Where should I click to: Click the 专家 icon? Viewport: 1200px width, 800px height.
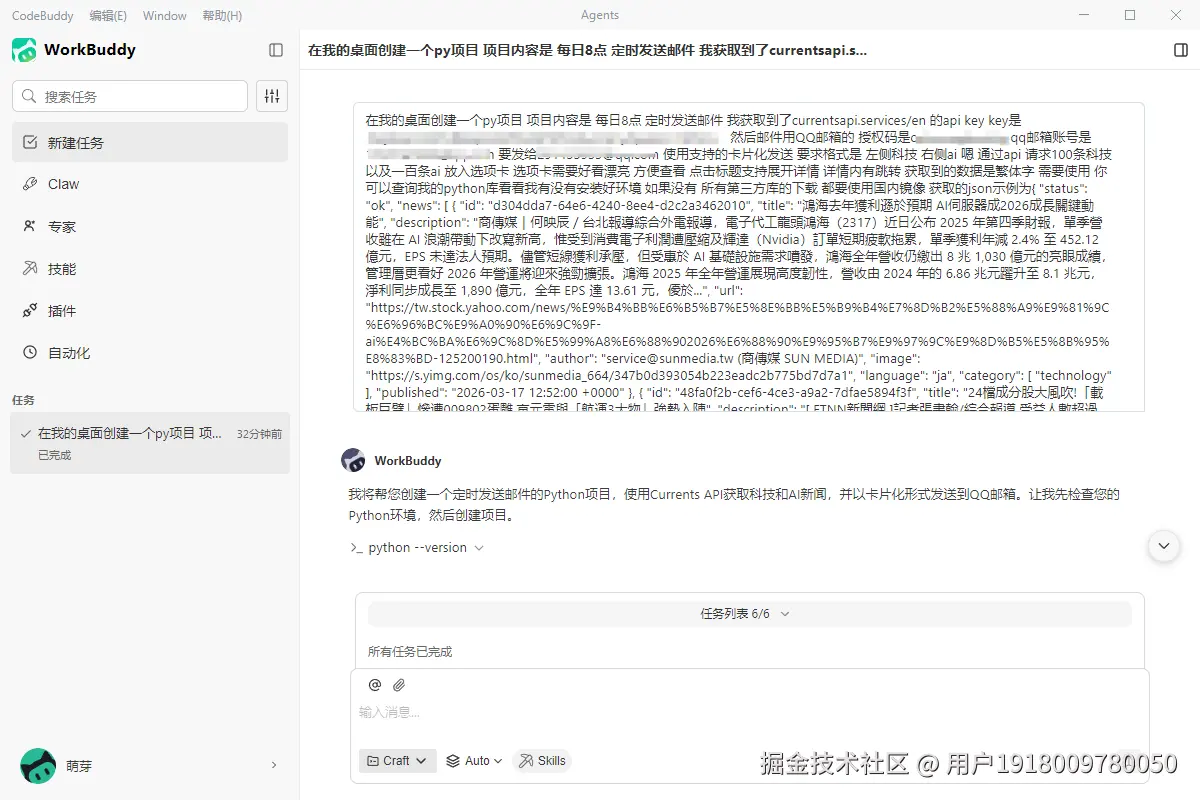(30, 226)
